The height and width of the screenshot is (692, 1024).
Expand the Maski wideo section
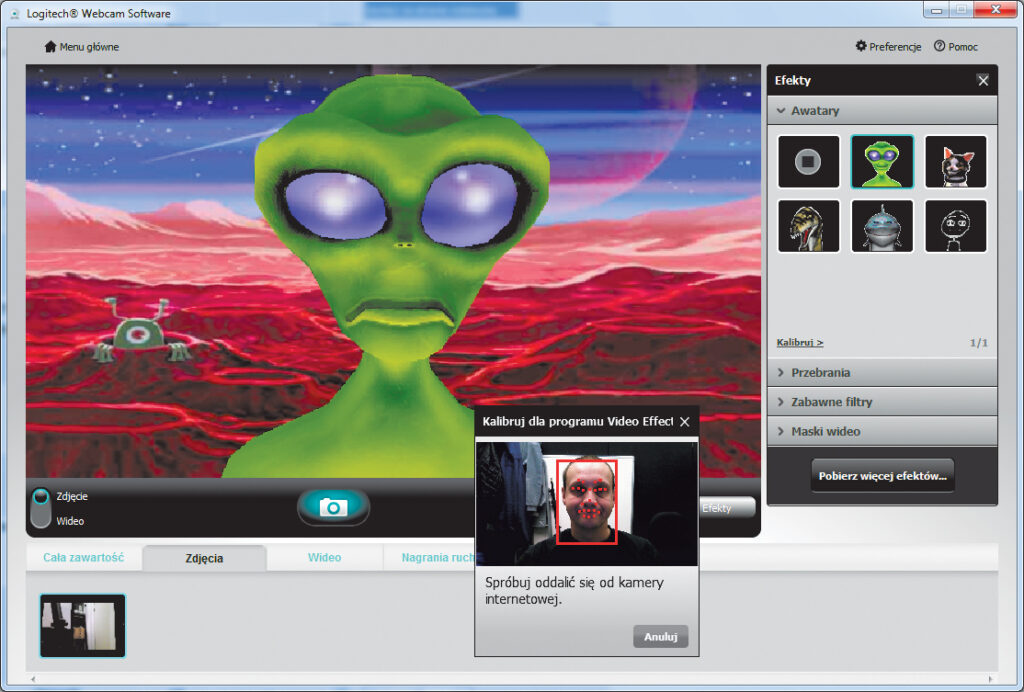882,431
